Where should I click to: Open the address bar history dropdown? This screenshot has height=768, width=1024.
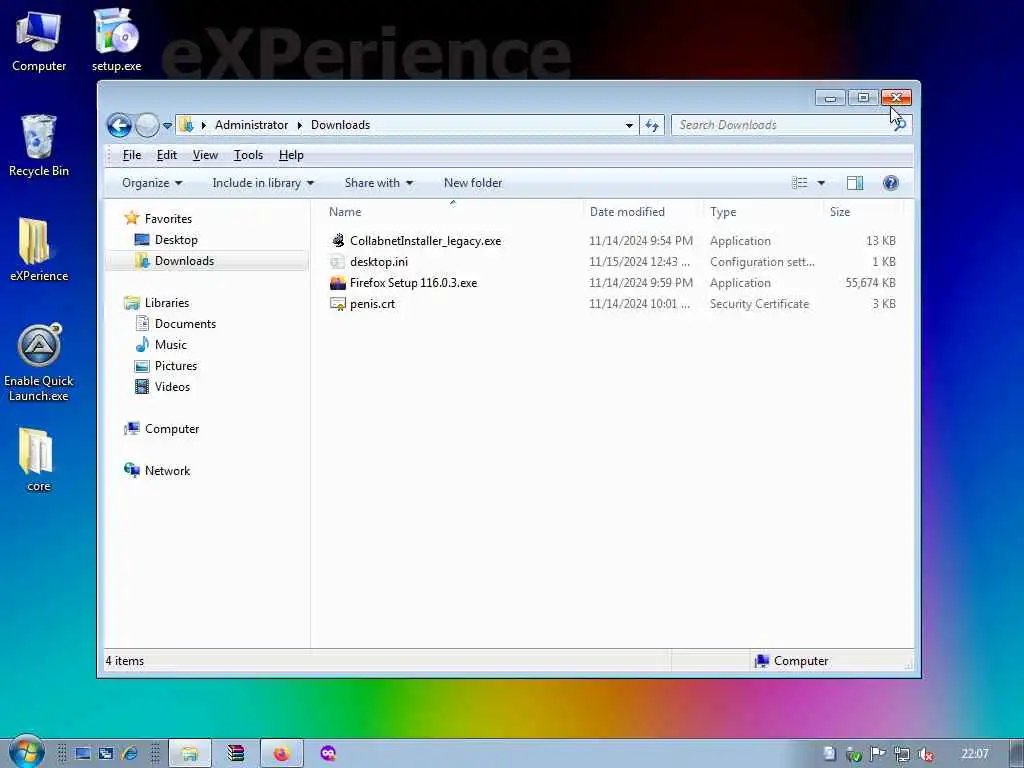[x=629, y=125]
